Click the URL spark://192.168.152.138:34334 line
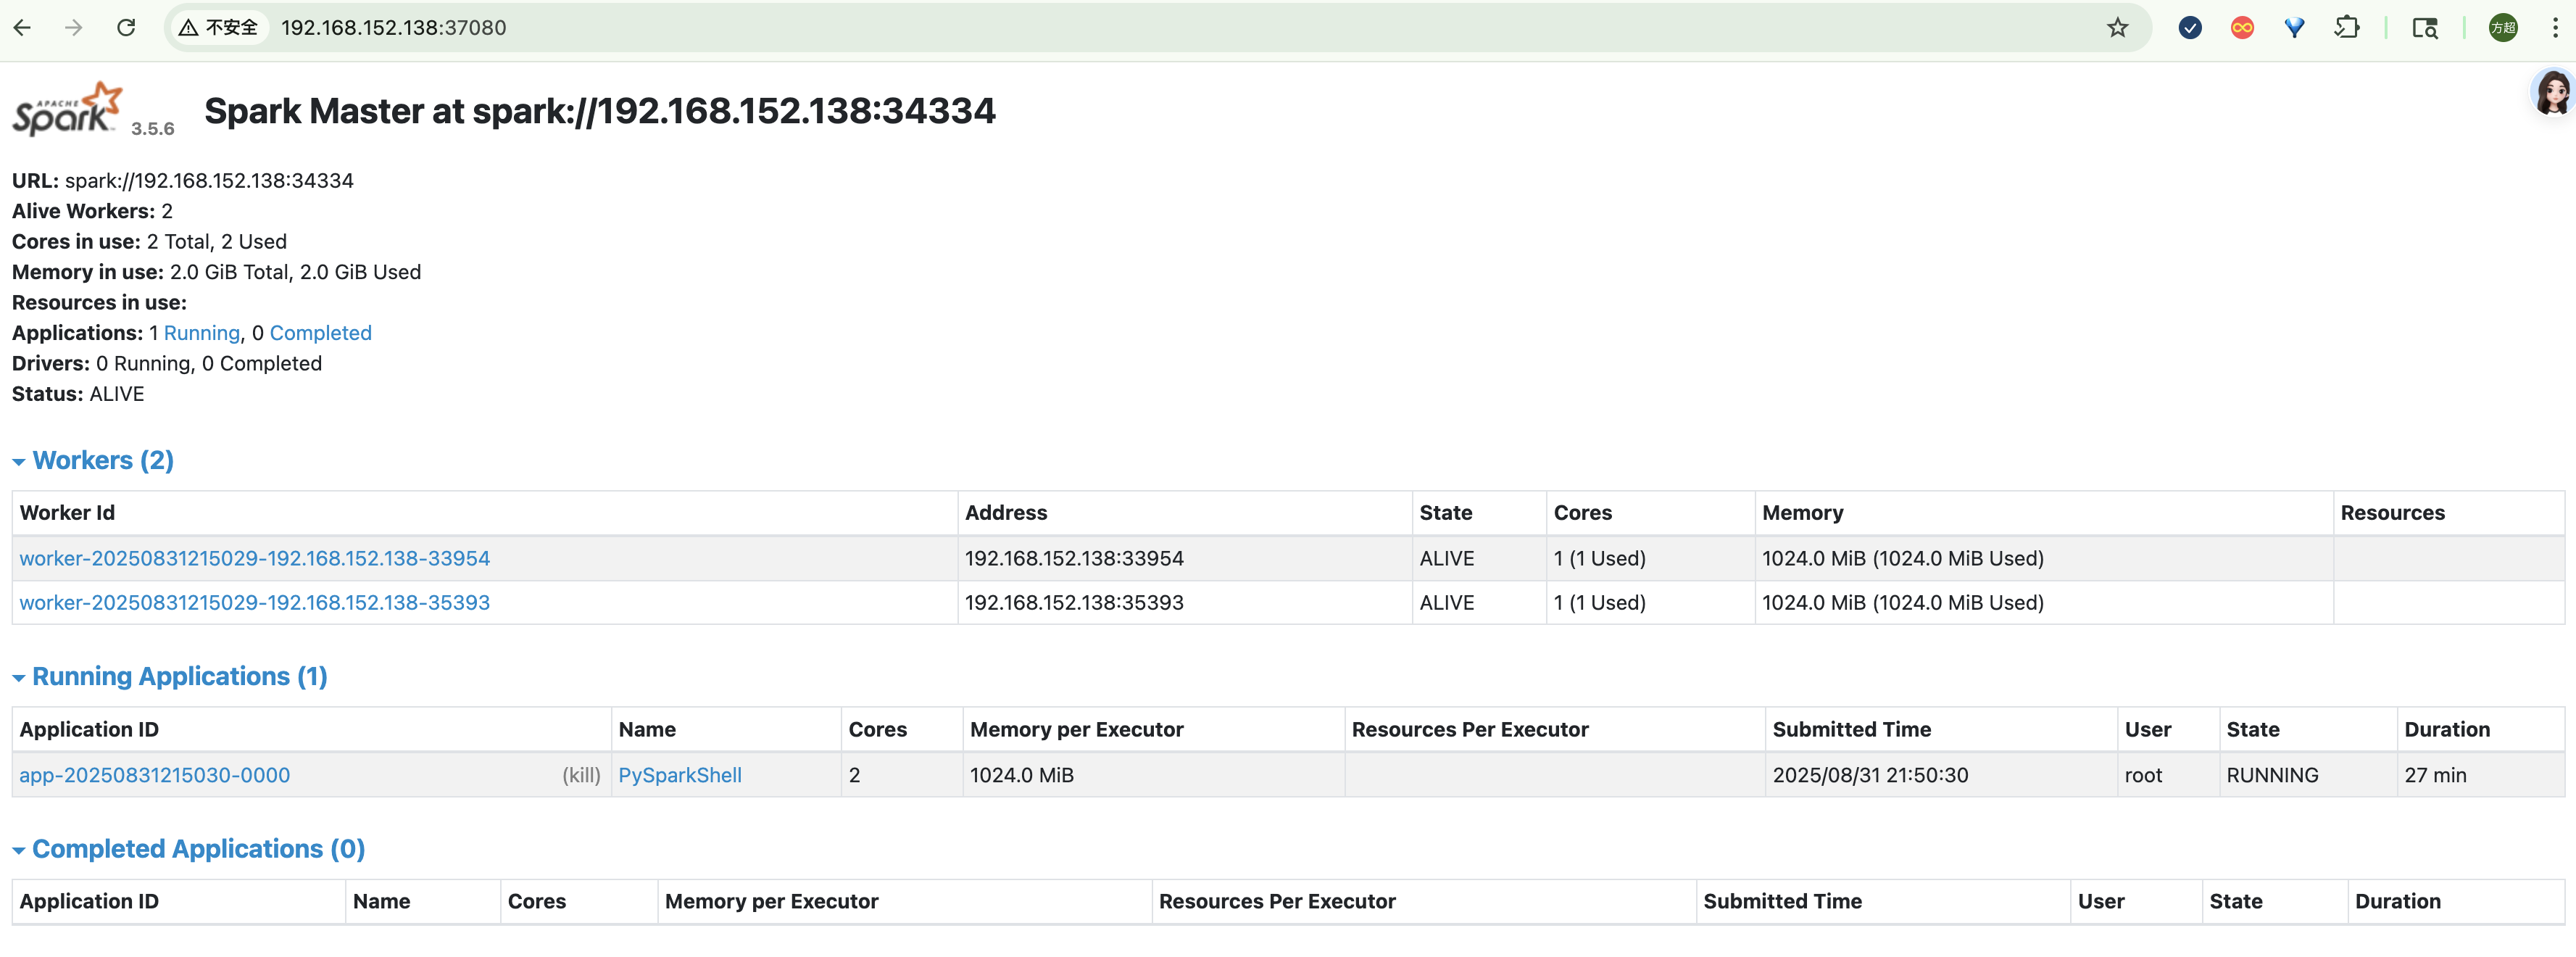Viewport: 2576px width, 957px height. [183, 180]
